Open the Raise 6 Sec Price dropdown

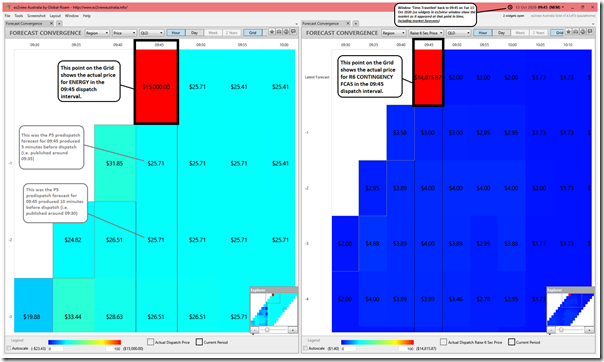pyautogui.click(x=426, y=33)
